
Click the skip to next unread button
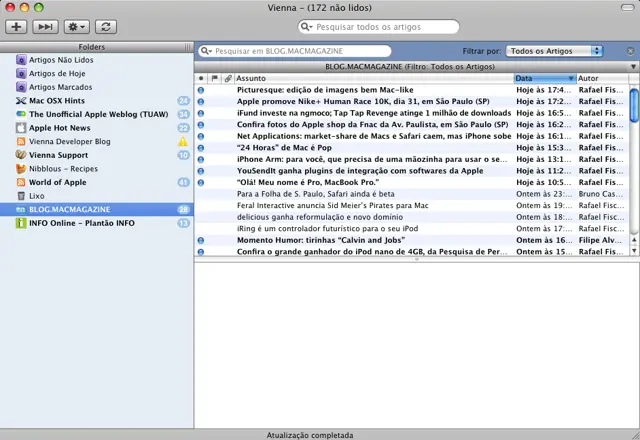(45, 27)
